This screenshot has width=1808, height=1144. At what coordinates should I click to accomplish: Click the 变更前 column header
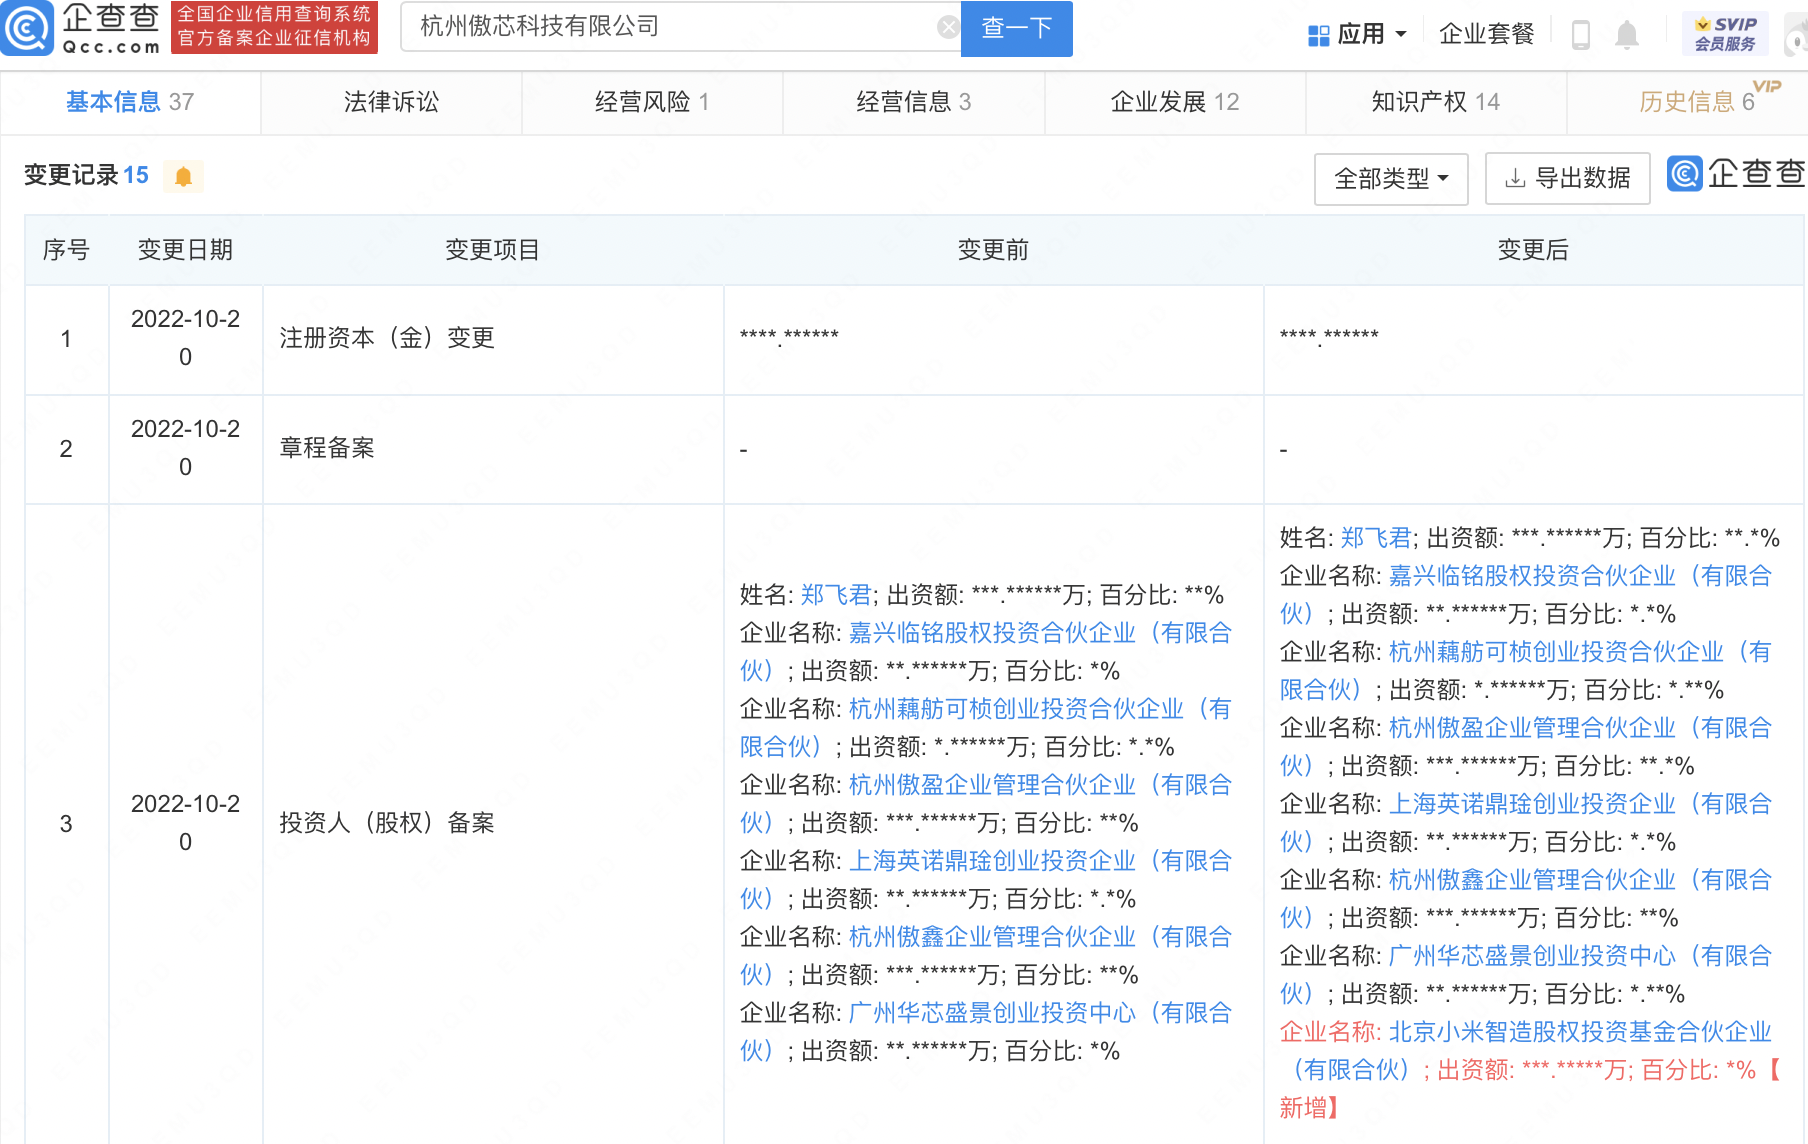(x=993, y=250)
